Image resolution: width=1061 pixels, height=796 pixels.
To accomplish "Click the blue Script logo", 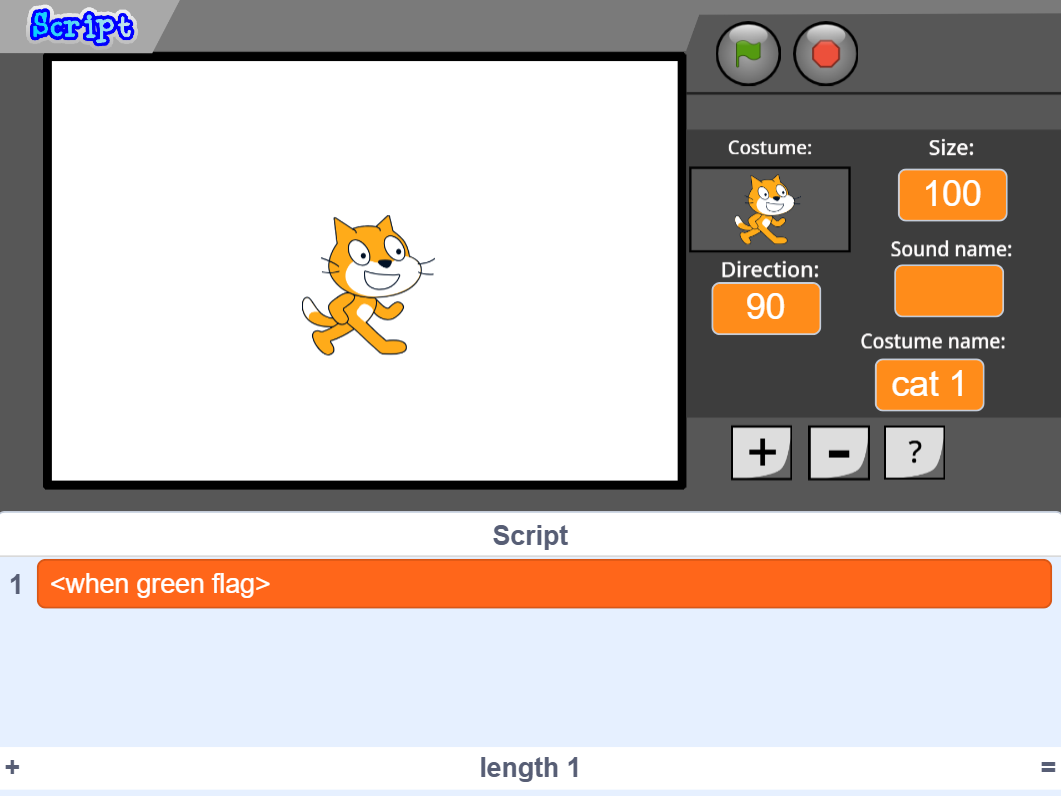I will 82,26.
